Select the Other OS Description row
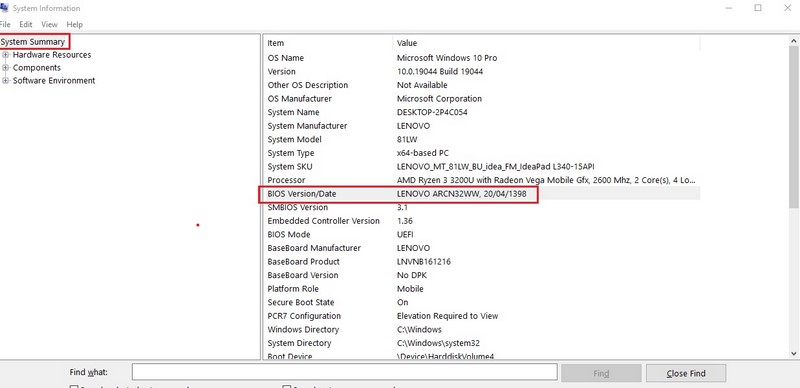The width and height of the screenshot is (800, 388). point(482,85)
